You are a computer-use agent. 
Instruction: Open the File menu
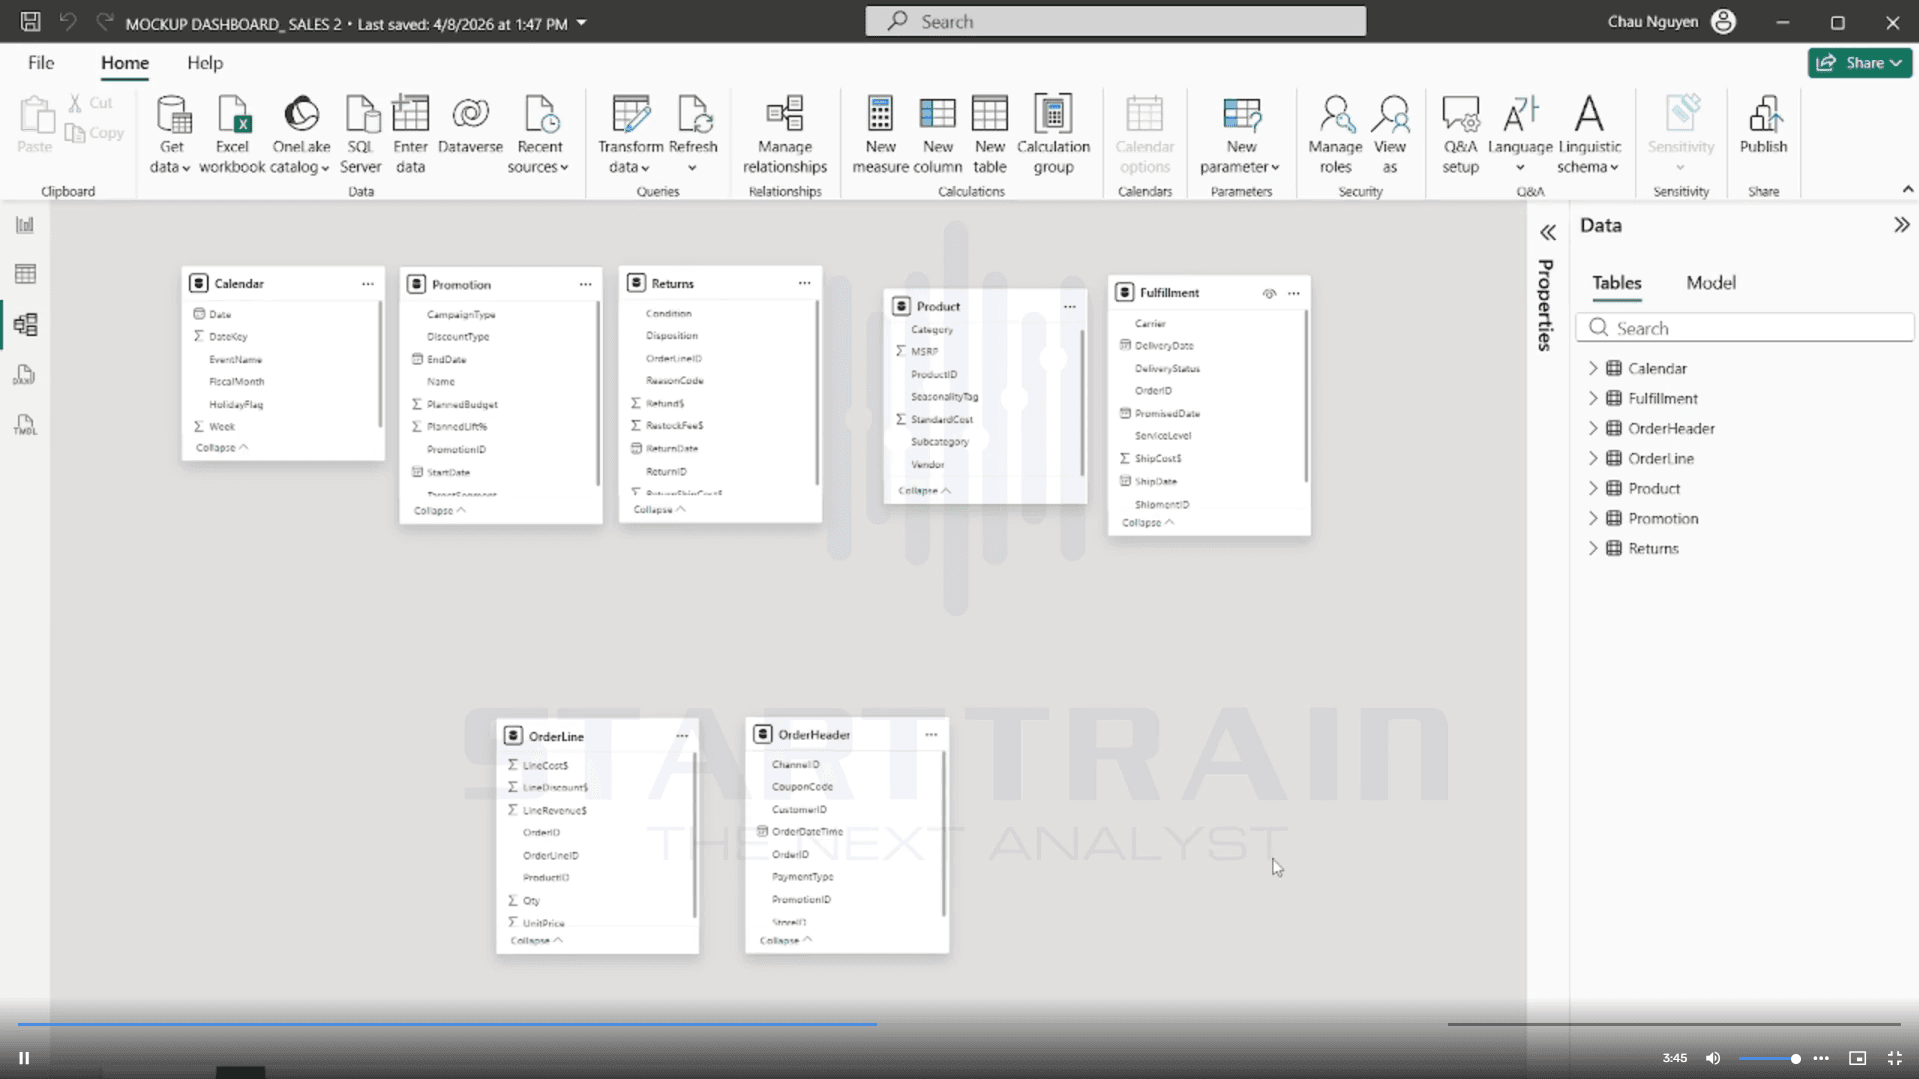pos(41,63)
